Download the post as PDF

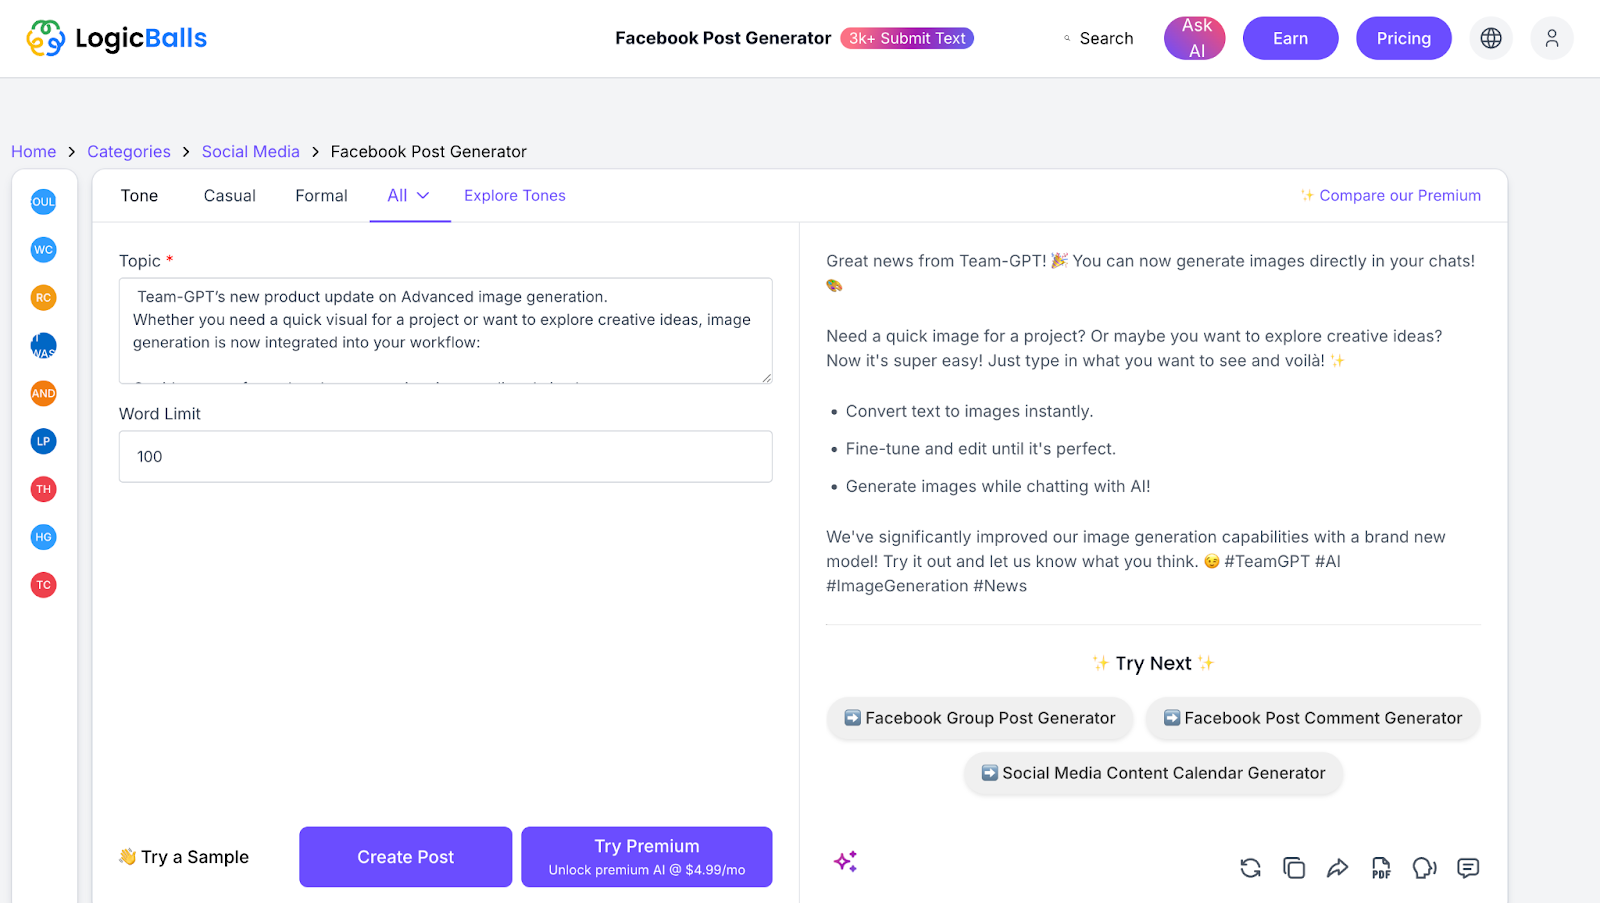tap(1381, 868)
